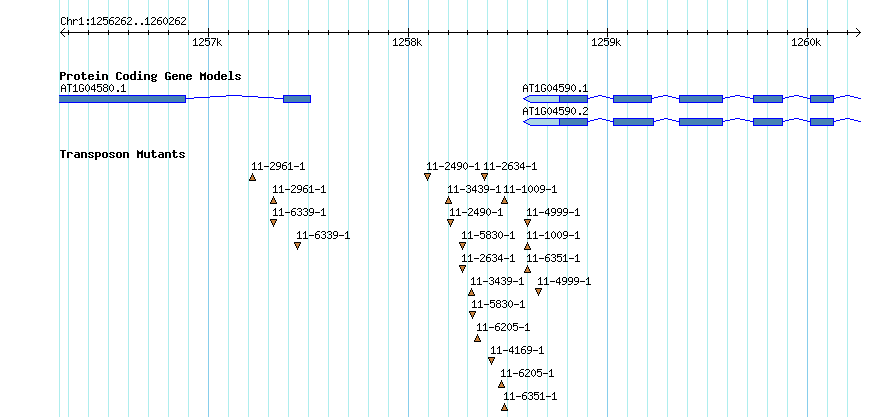Click the 1257k scale label

click(207, 43)
